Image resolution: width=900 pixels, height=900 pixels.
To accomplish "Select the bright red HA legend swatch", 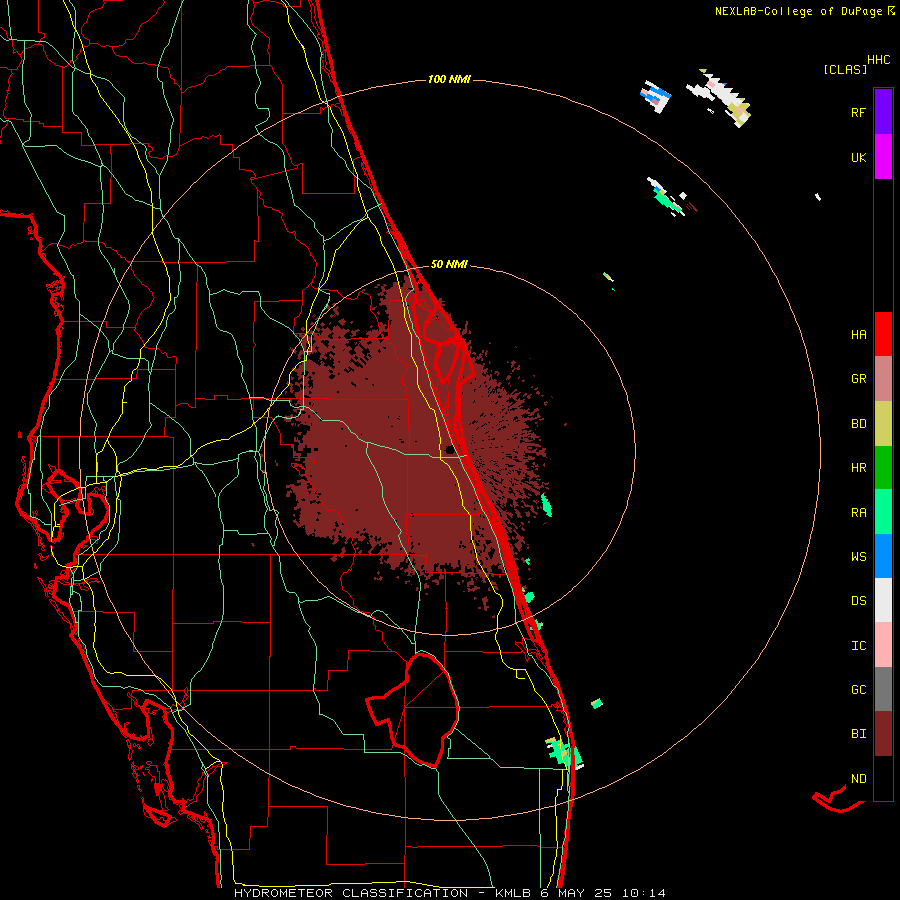I will [883, 334].
